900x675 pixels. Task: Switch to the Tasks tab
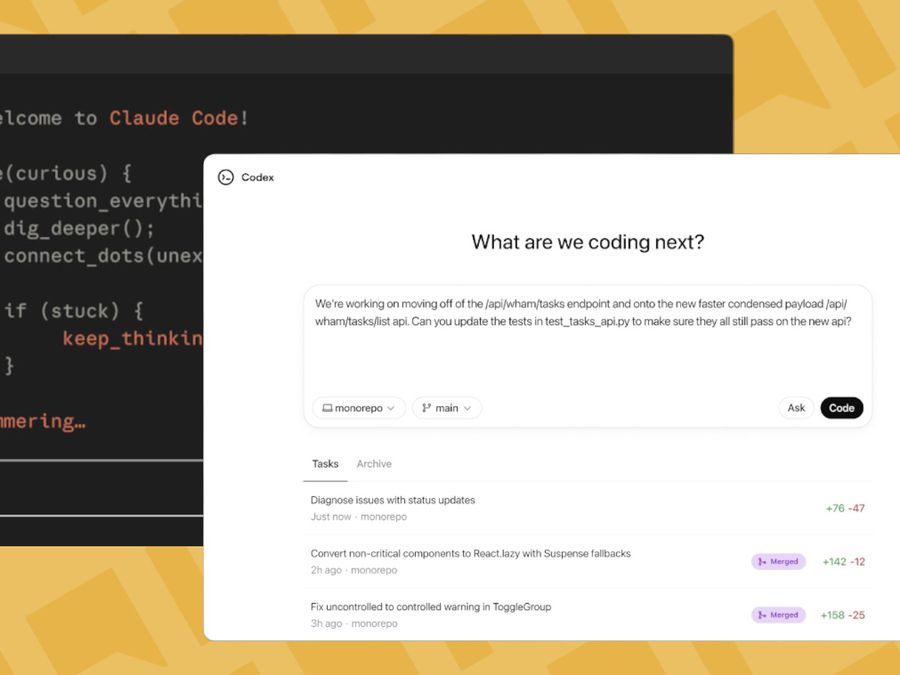[x=325, y=464]
